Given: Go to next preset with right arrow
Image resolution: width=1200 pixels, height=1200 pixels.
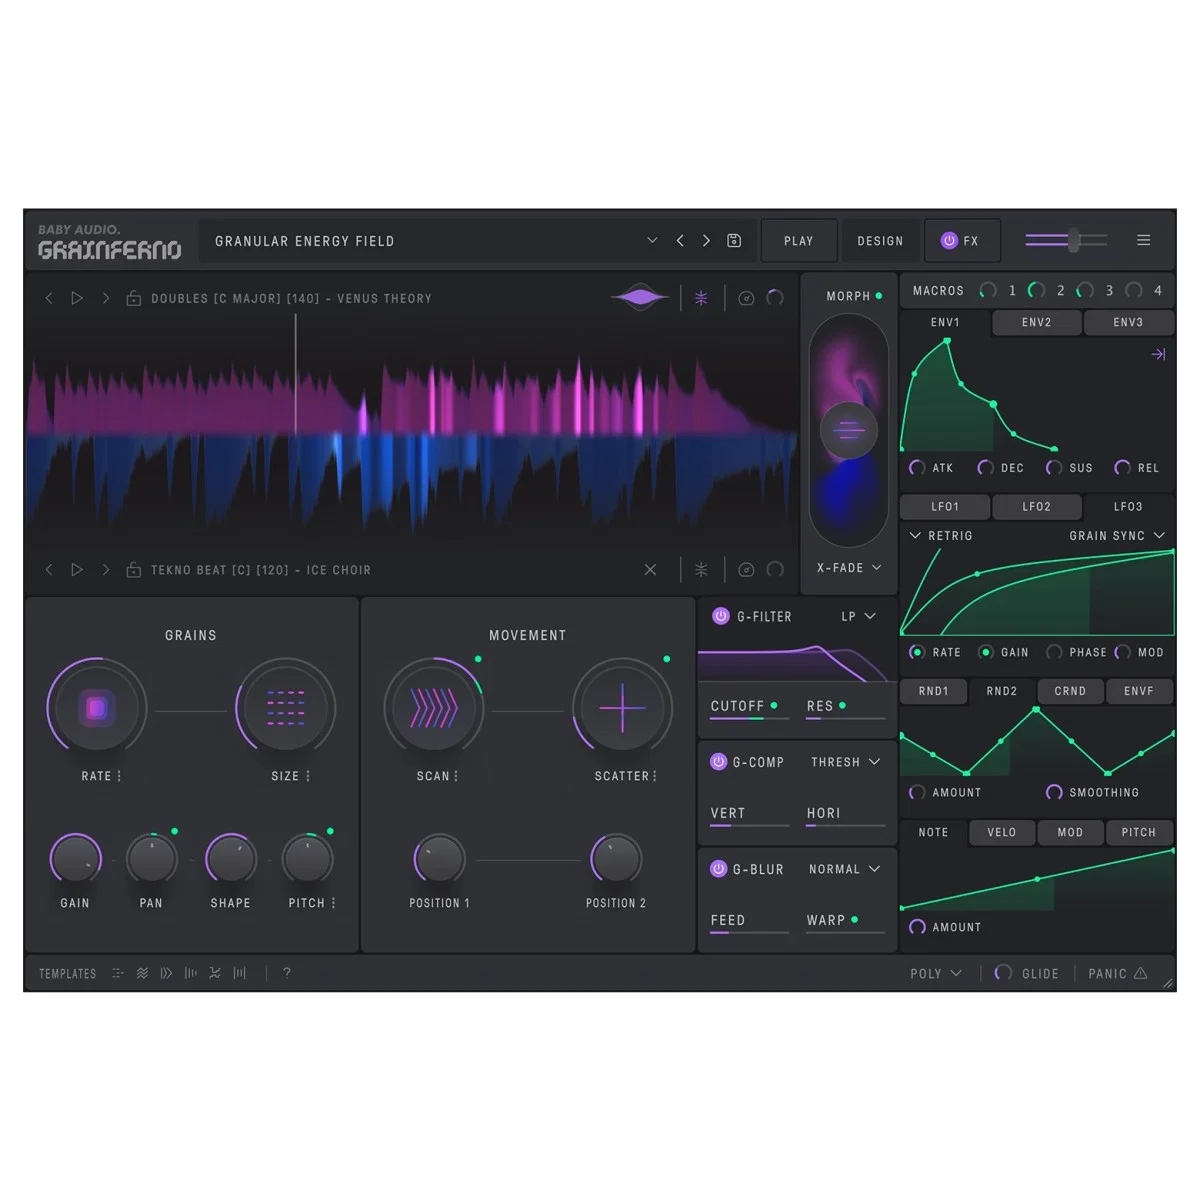Looking at the screenshot, I should [x=706, y=240].
